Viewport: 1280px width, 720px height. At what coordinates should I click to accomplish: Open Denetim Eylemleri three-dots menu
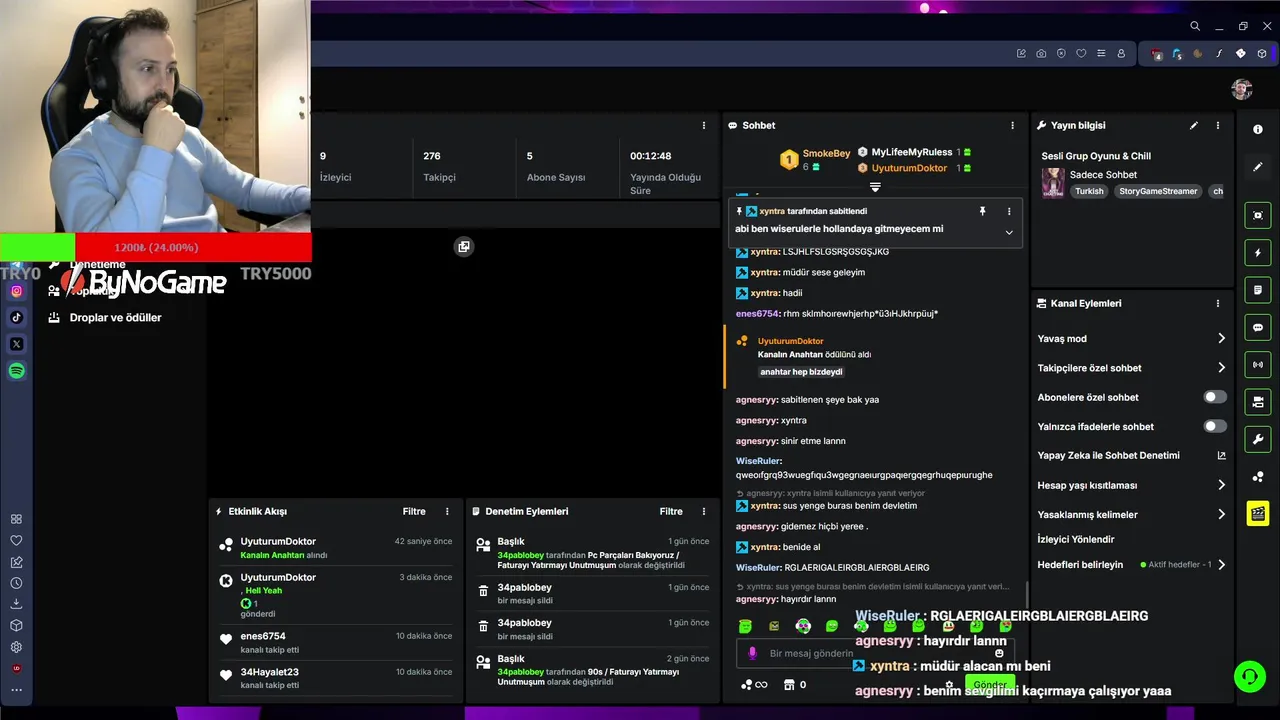704,512
